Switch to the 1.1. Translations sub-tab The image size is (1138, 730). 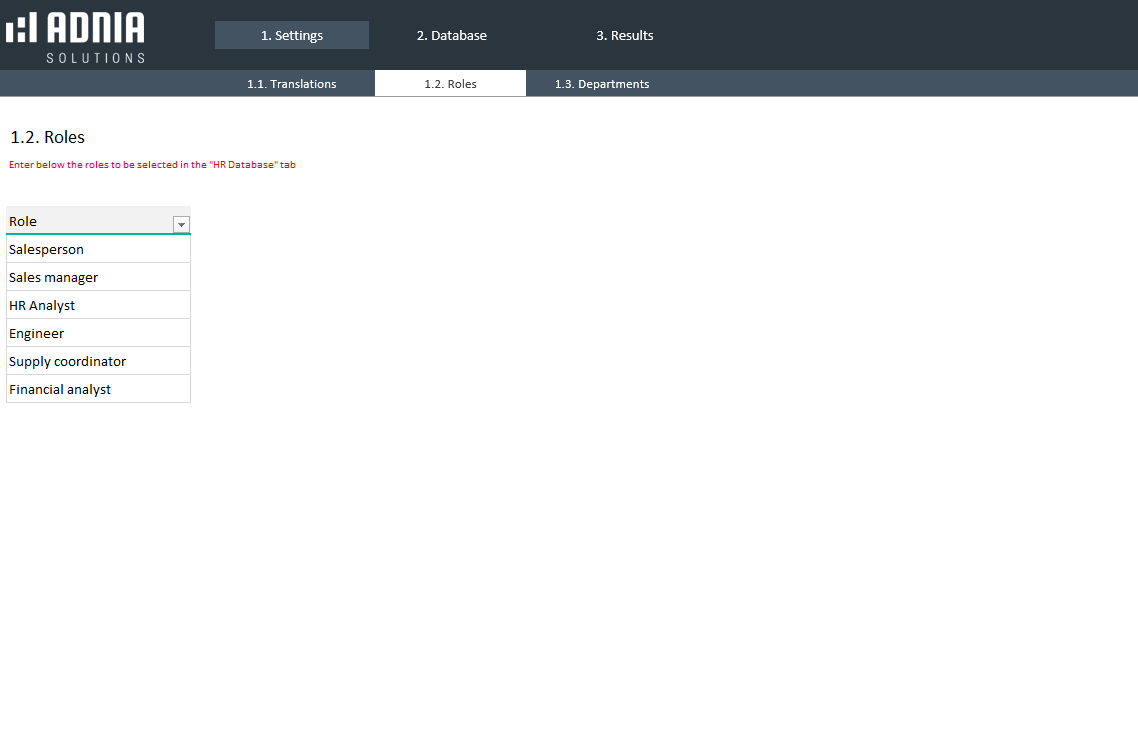[291, 84]
